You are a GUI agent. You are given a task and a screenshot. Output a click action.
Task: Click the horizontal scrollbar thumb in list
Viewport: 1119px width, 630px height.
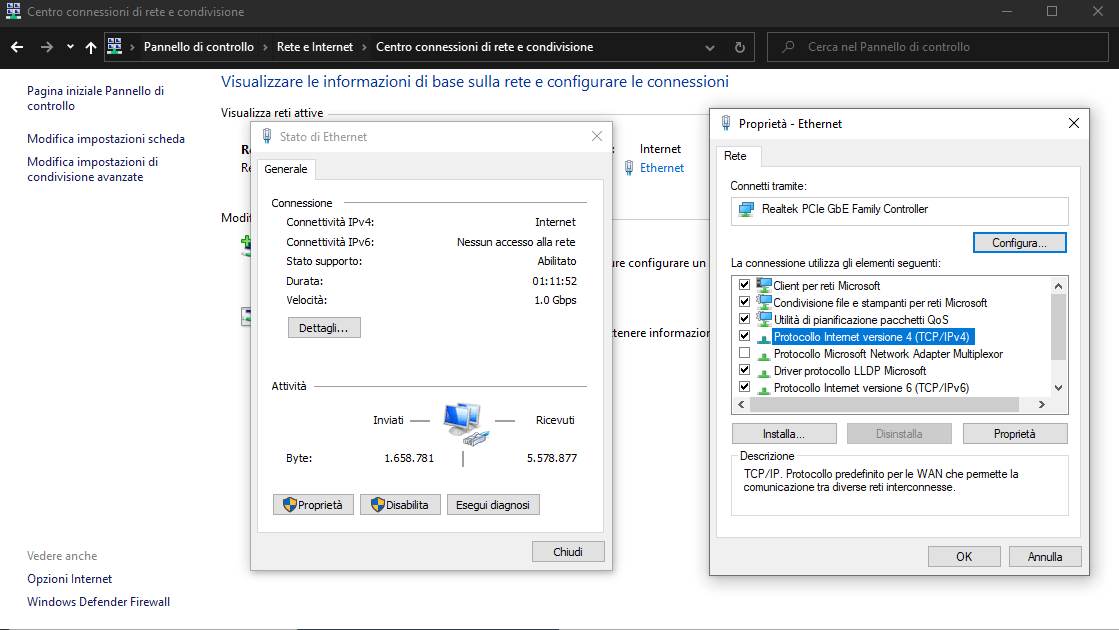tap(884, 405)
